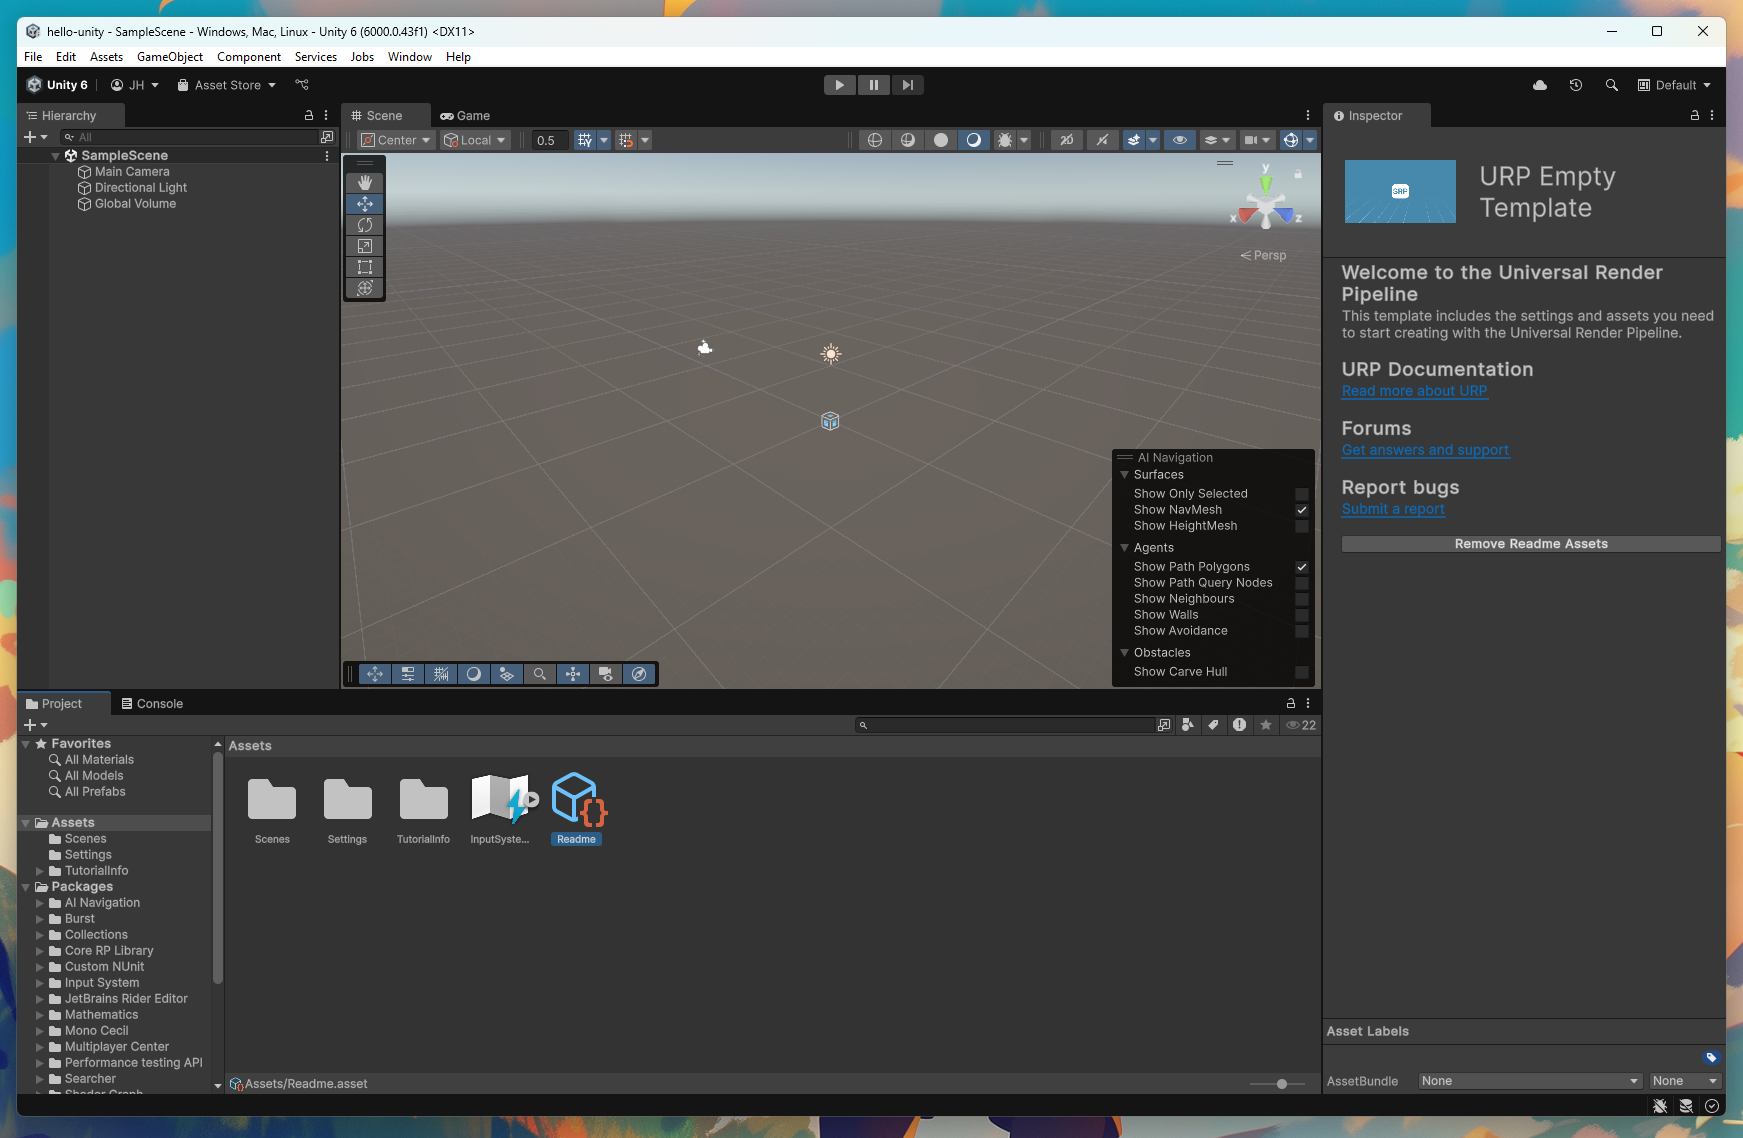Click the Play button

(x=840, y=85)
